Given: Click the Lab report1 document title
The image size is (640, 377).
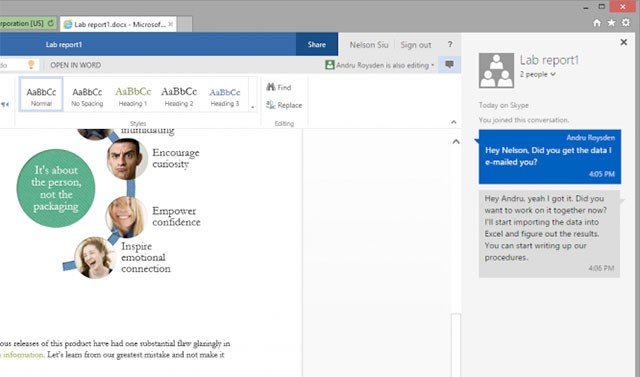Looking at the screenshot, I should [x=64, y=44].
